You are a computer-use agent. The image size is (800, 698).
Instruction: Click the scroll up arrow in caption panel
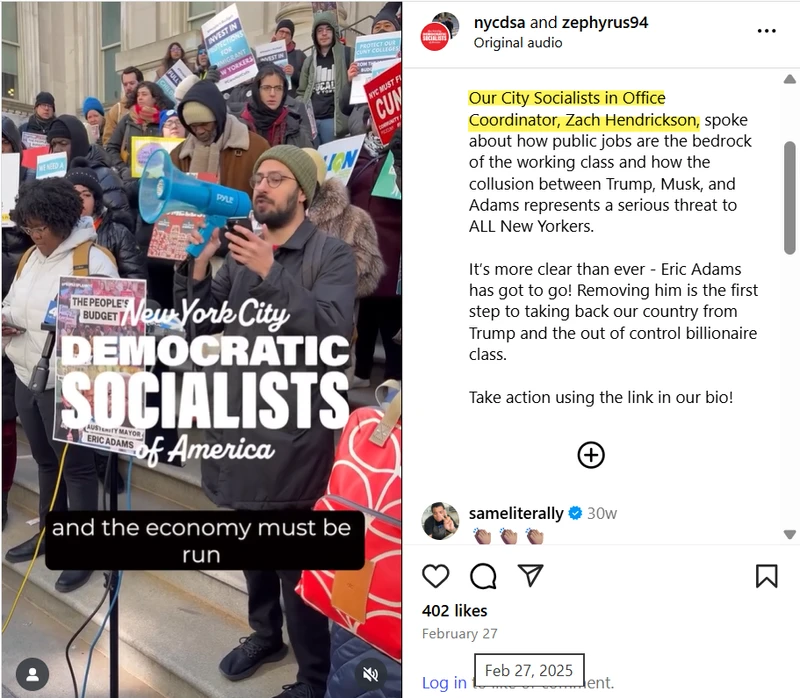pos(789,79)
